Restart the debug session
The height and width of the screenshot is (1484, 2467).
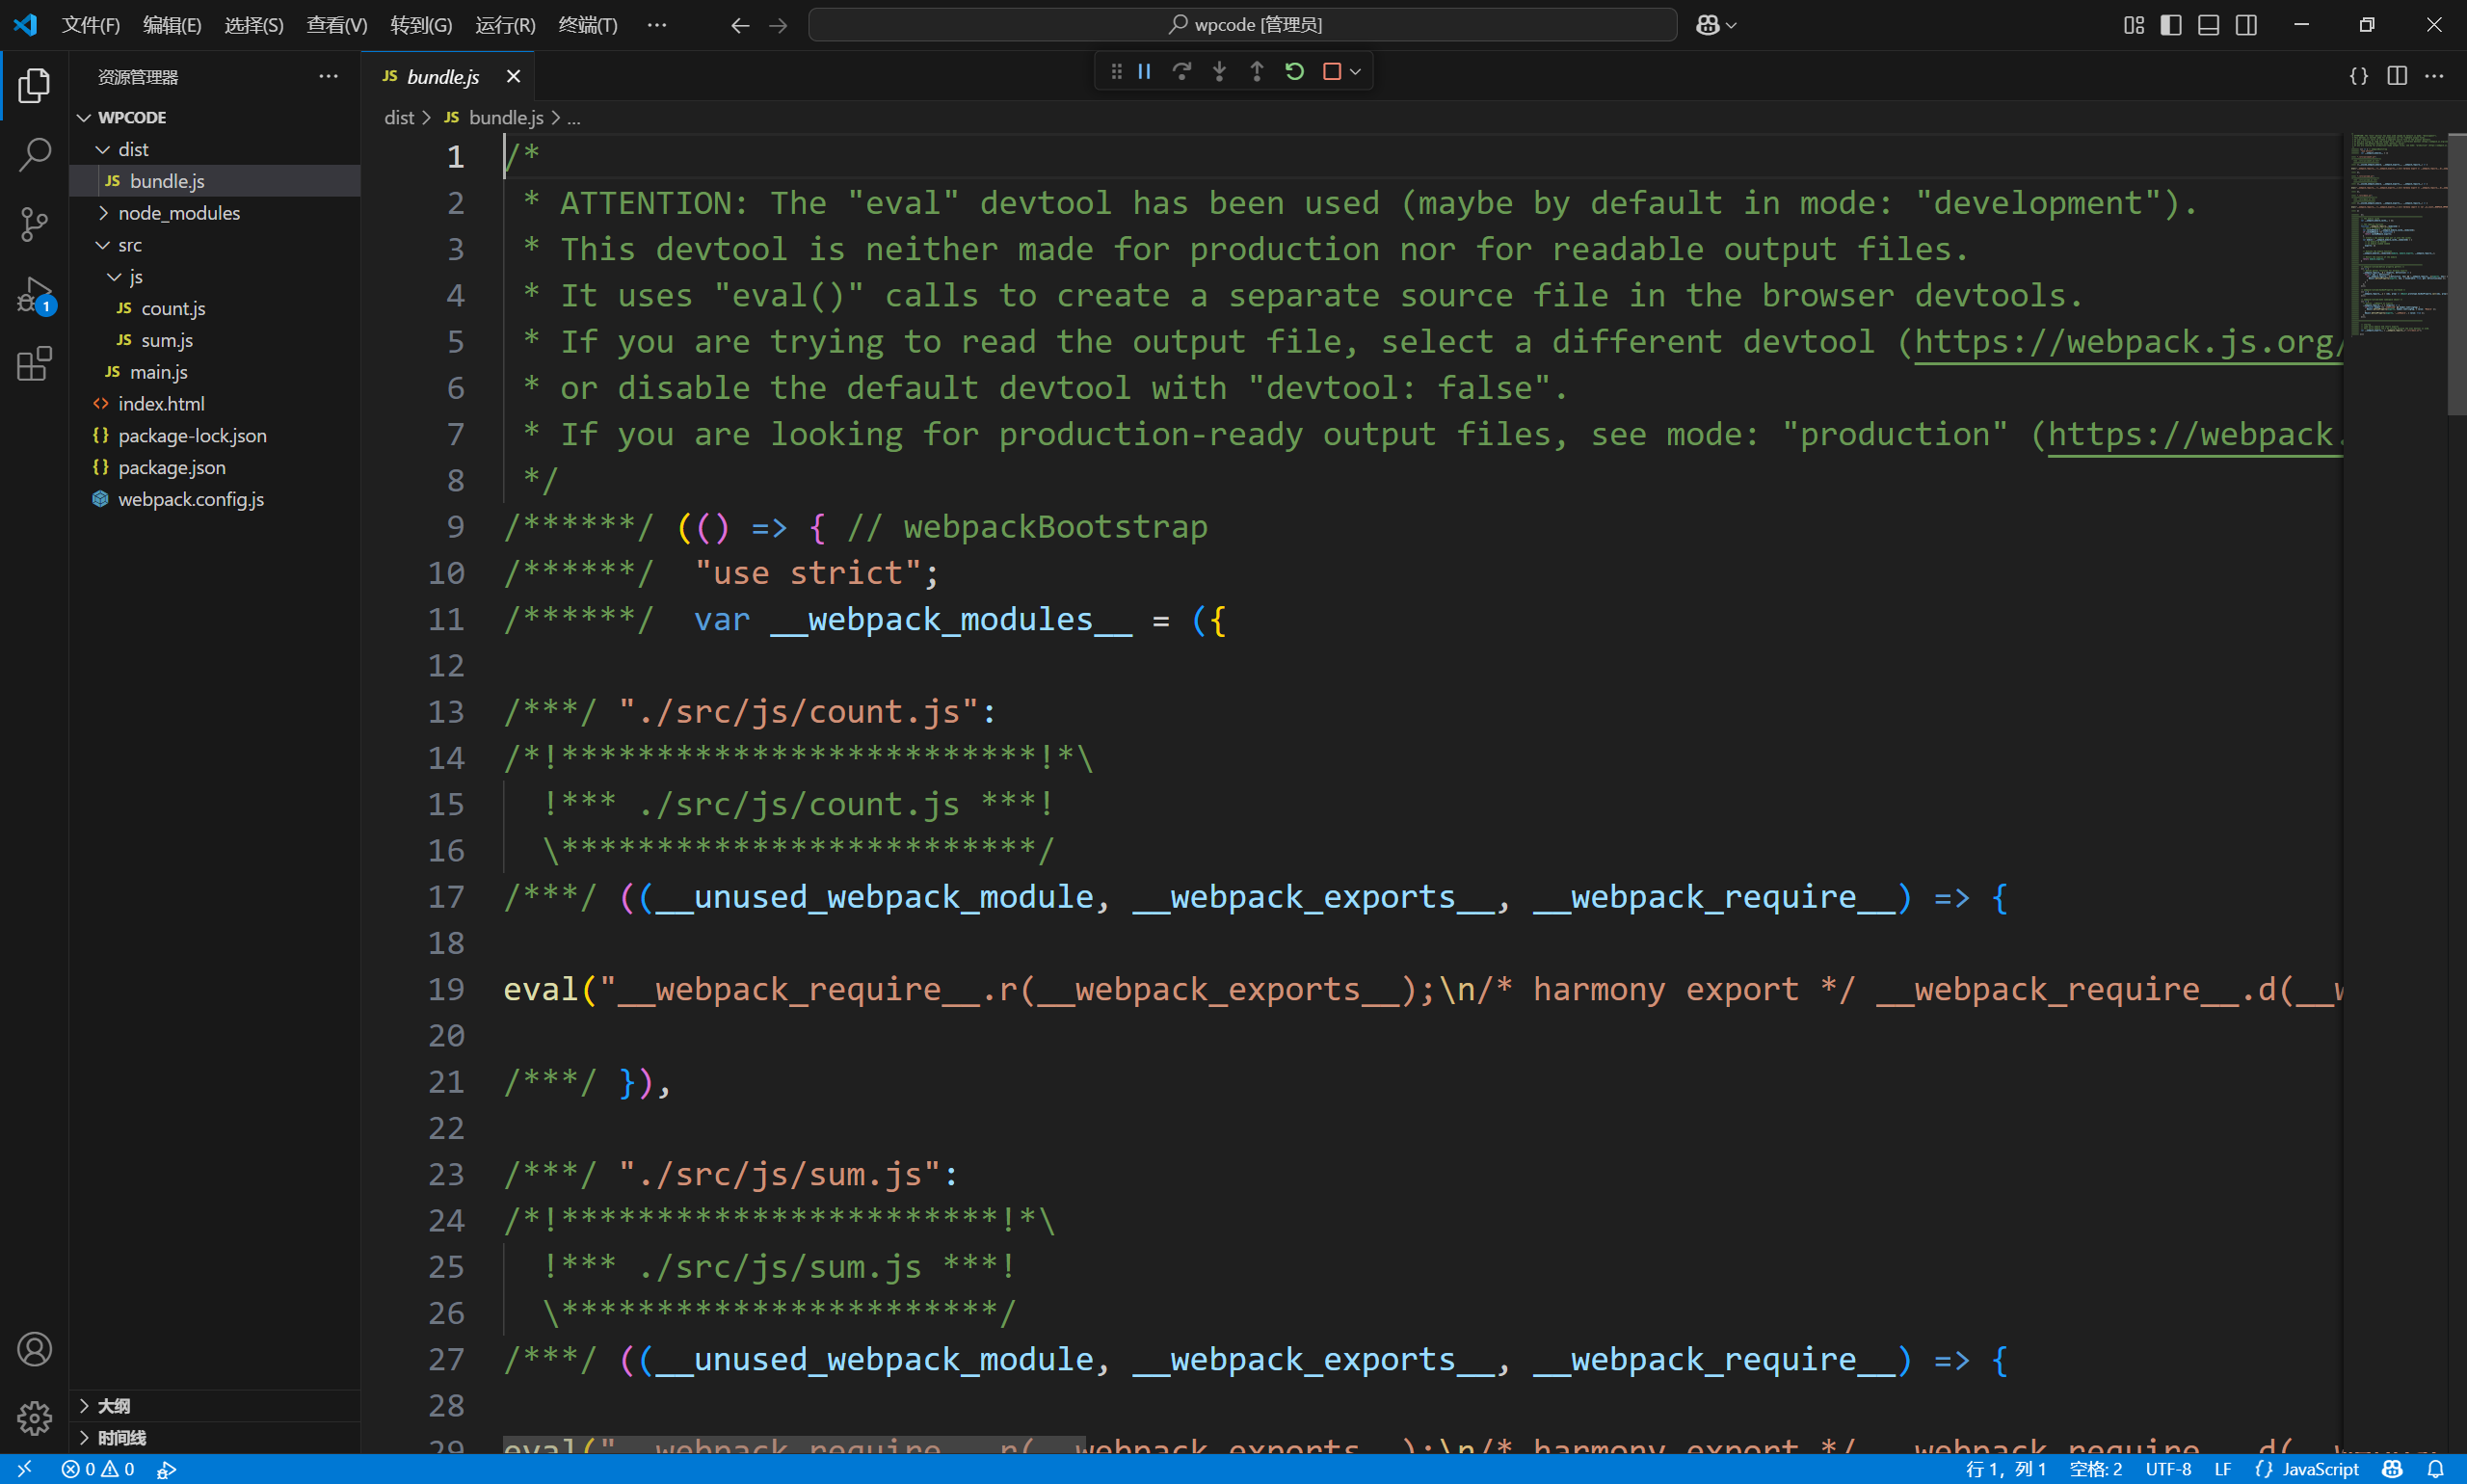[x=1293, y=71]
